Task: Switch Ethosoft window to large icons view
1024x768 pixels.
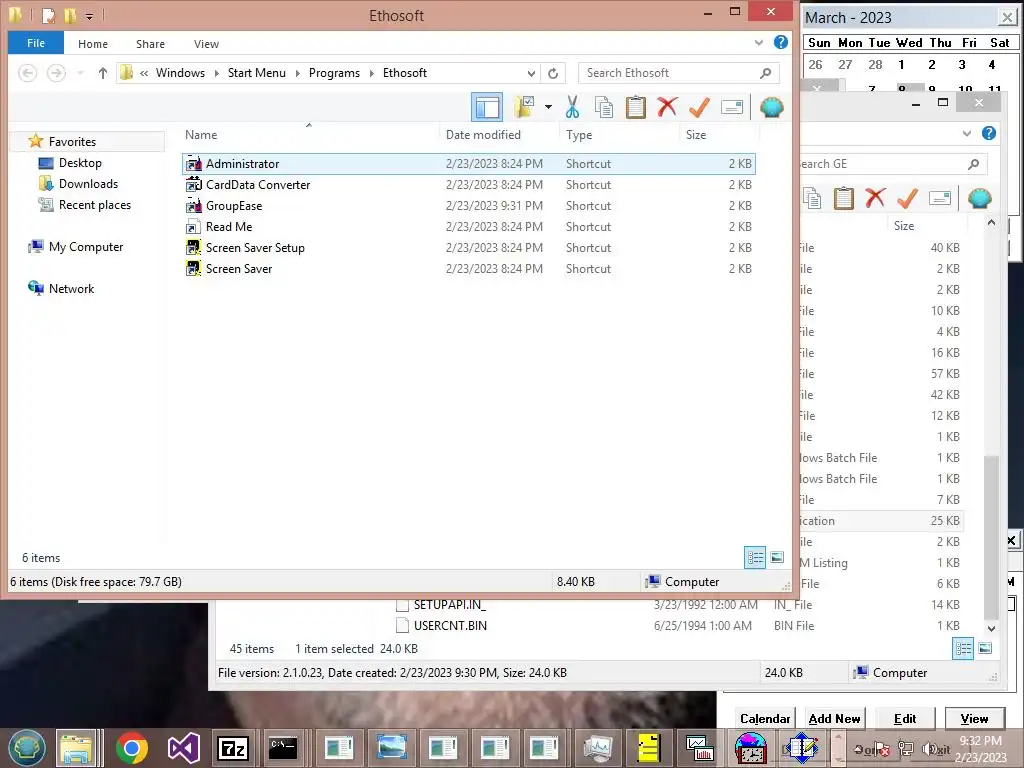Action: [777, 558]
